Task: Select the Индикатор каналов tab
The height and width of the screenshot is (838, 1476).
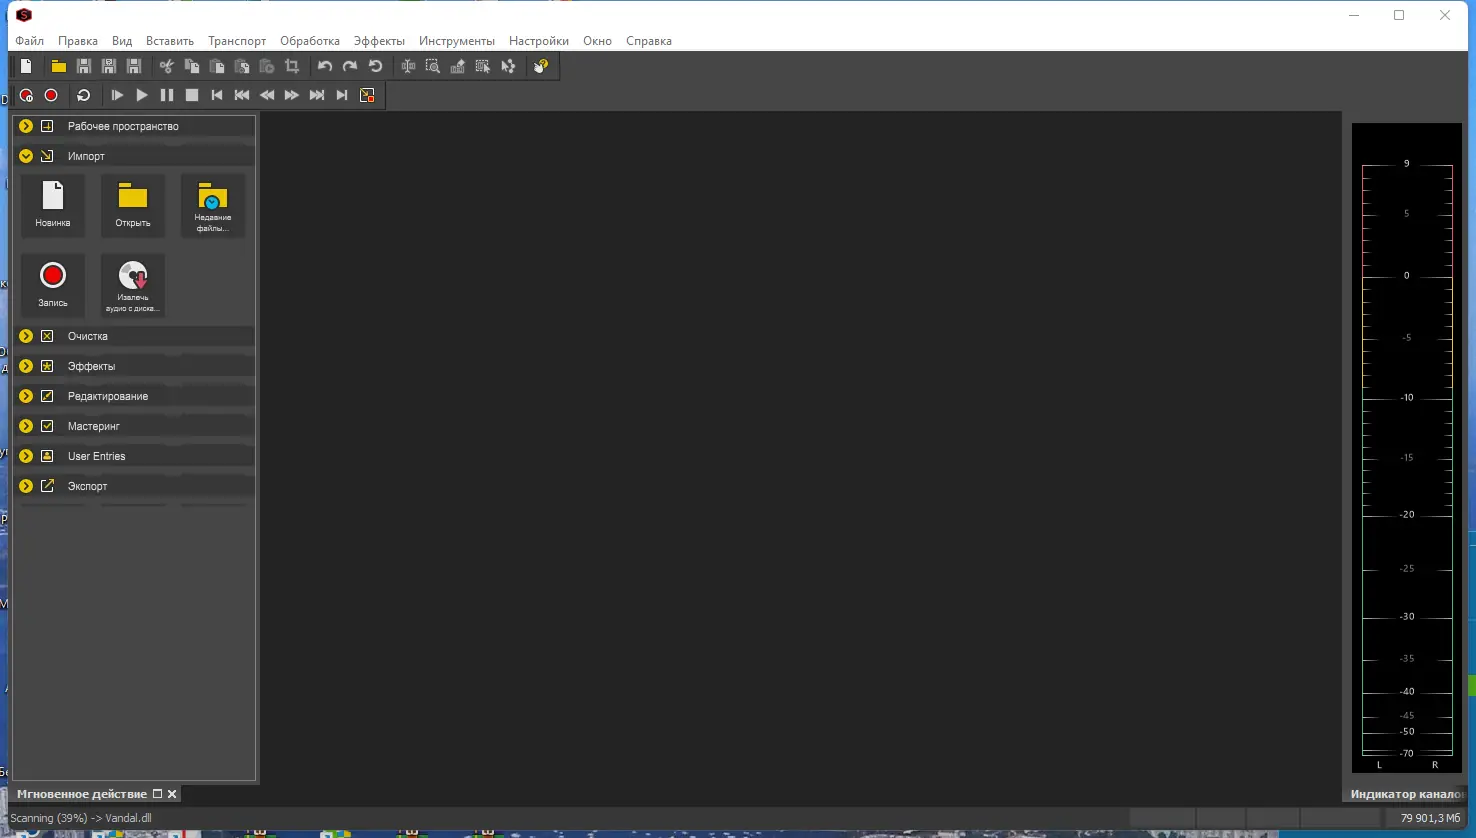Action: (x=1407, y=794)
